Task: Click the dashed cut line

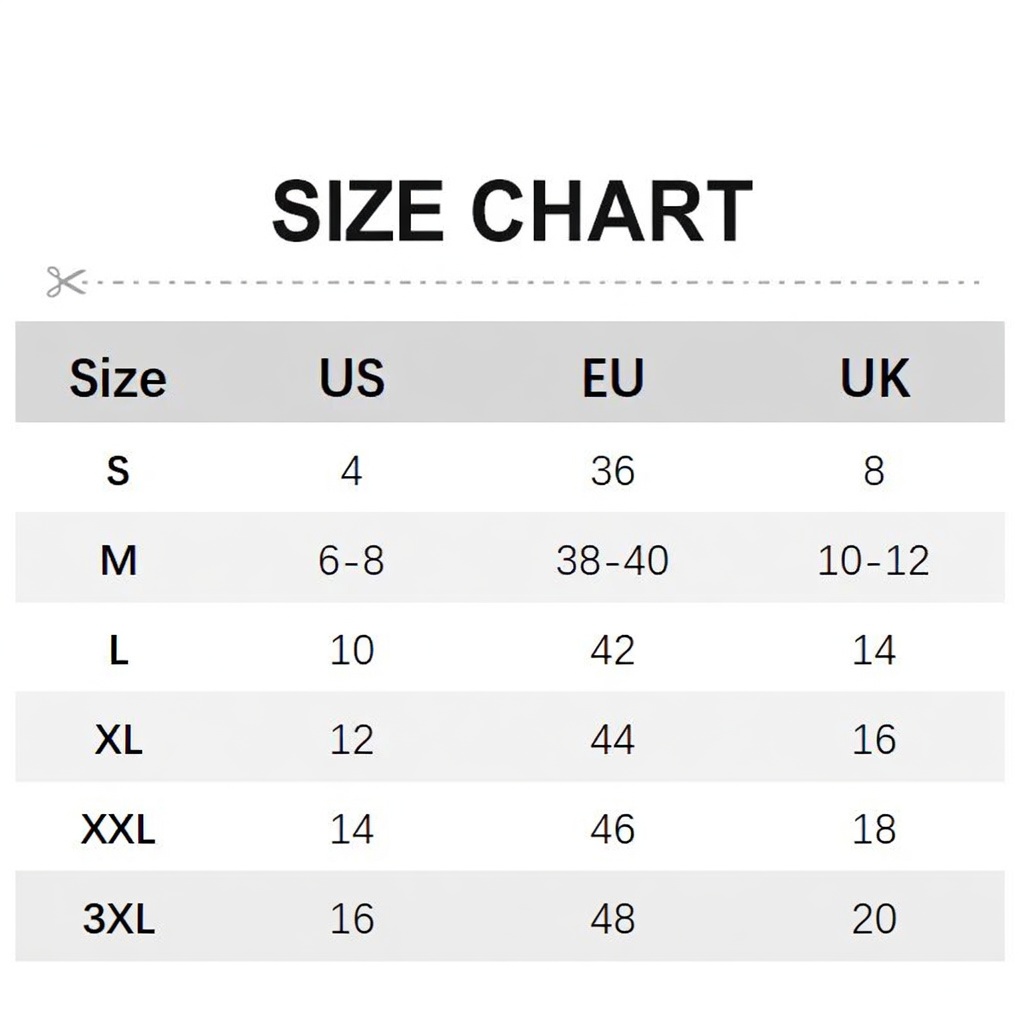Action: (x=532, y=283)
